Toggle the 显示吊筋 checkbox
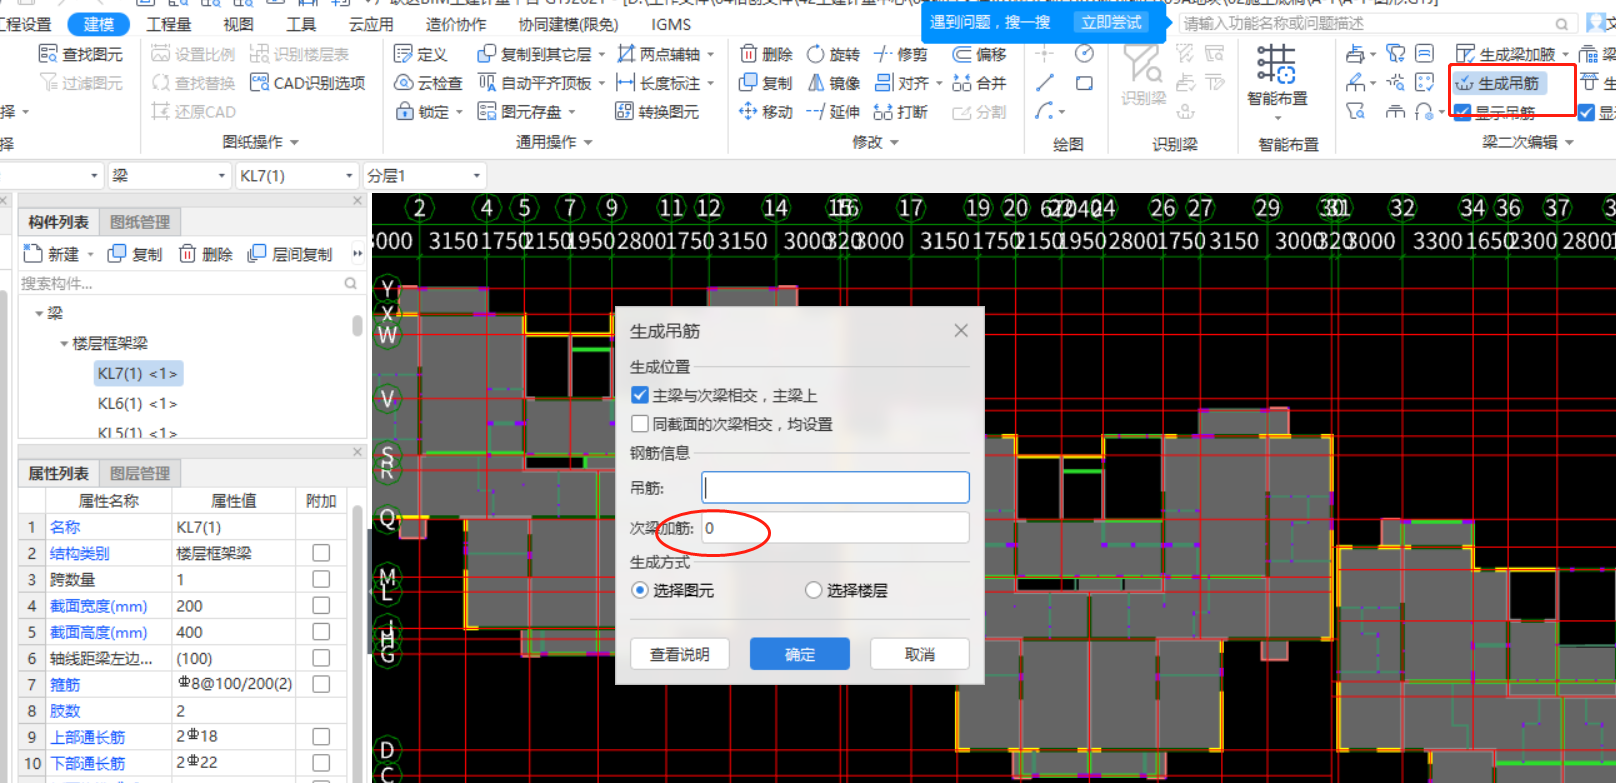1616x783 pixels. click(1463, 112)
